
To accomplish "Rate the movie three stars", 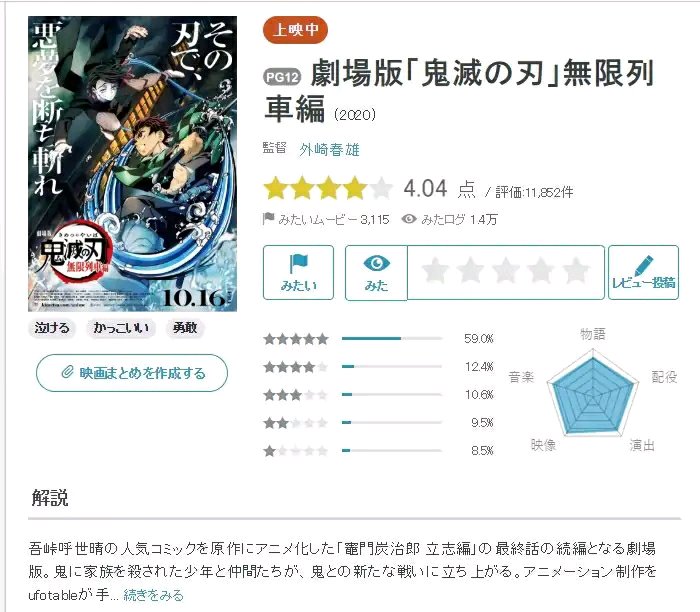I will pos(505,271).
